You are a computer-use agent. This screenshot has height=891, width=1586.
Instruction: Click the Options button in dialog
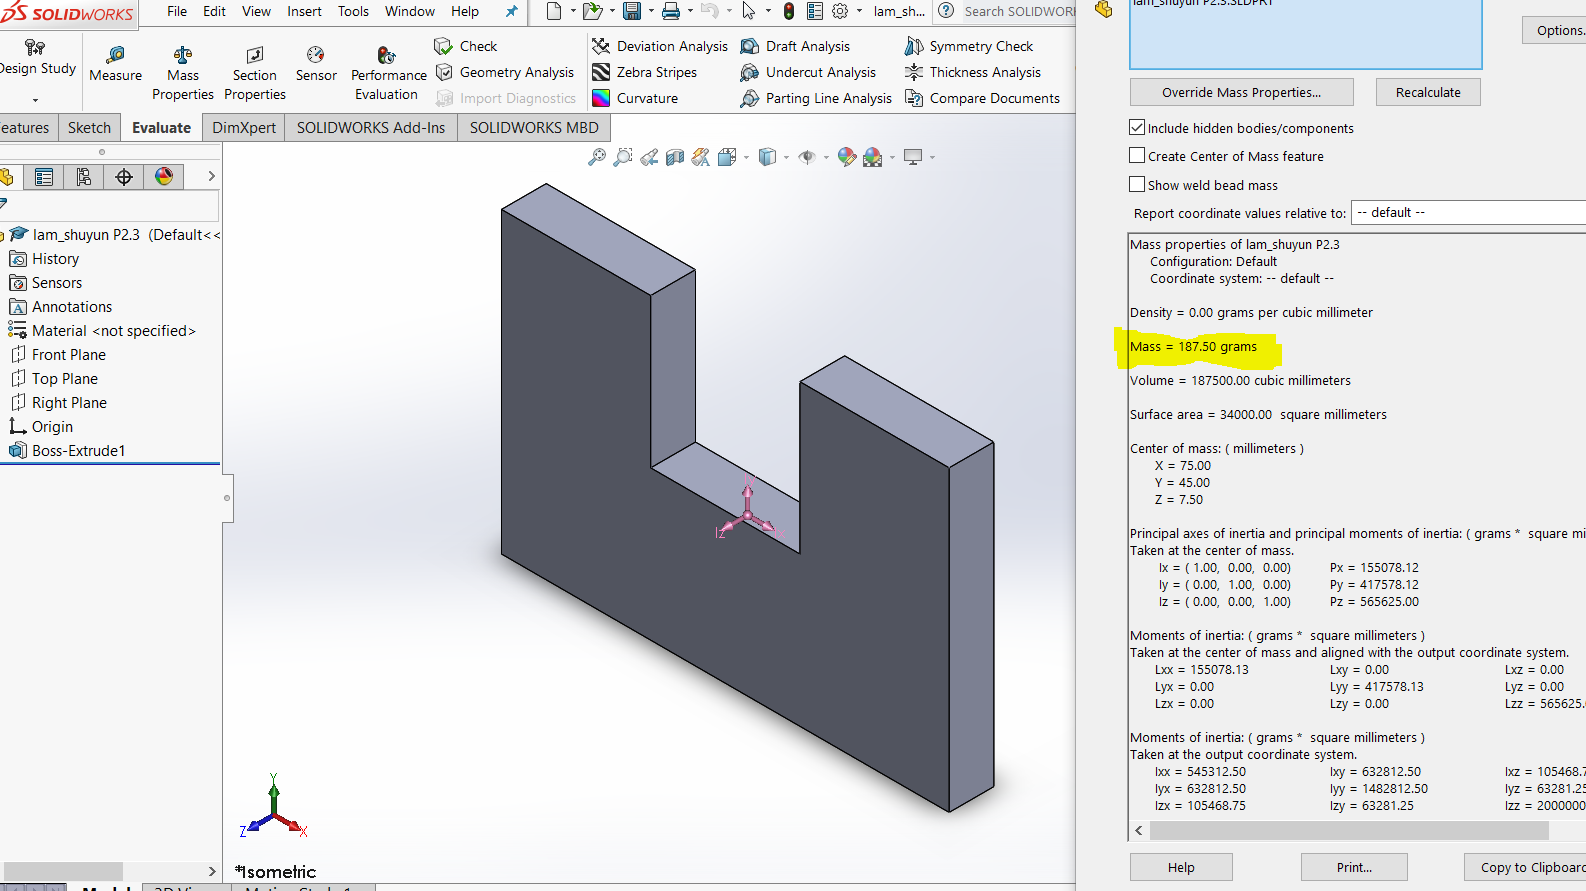coord(1555,30)
